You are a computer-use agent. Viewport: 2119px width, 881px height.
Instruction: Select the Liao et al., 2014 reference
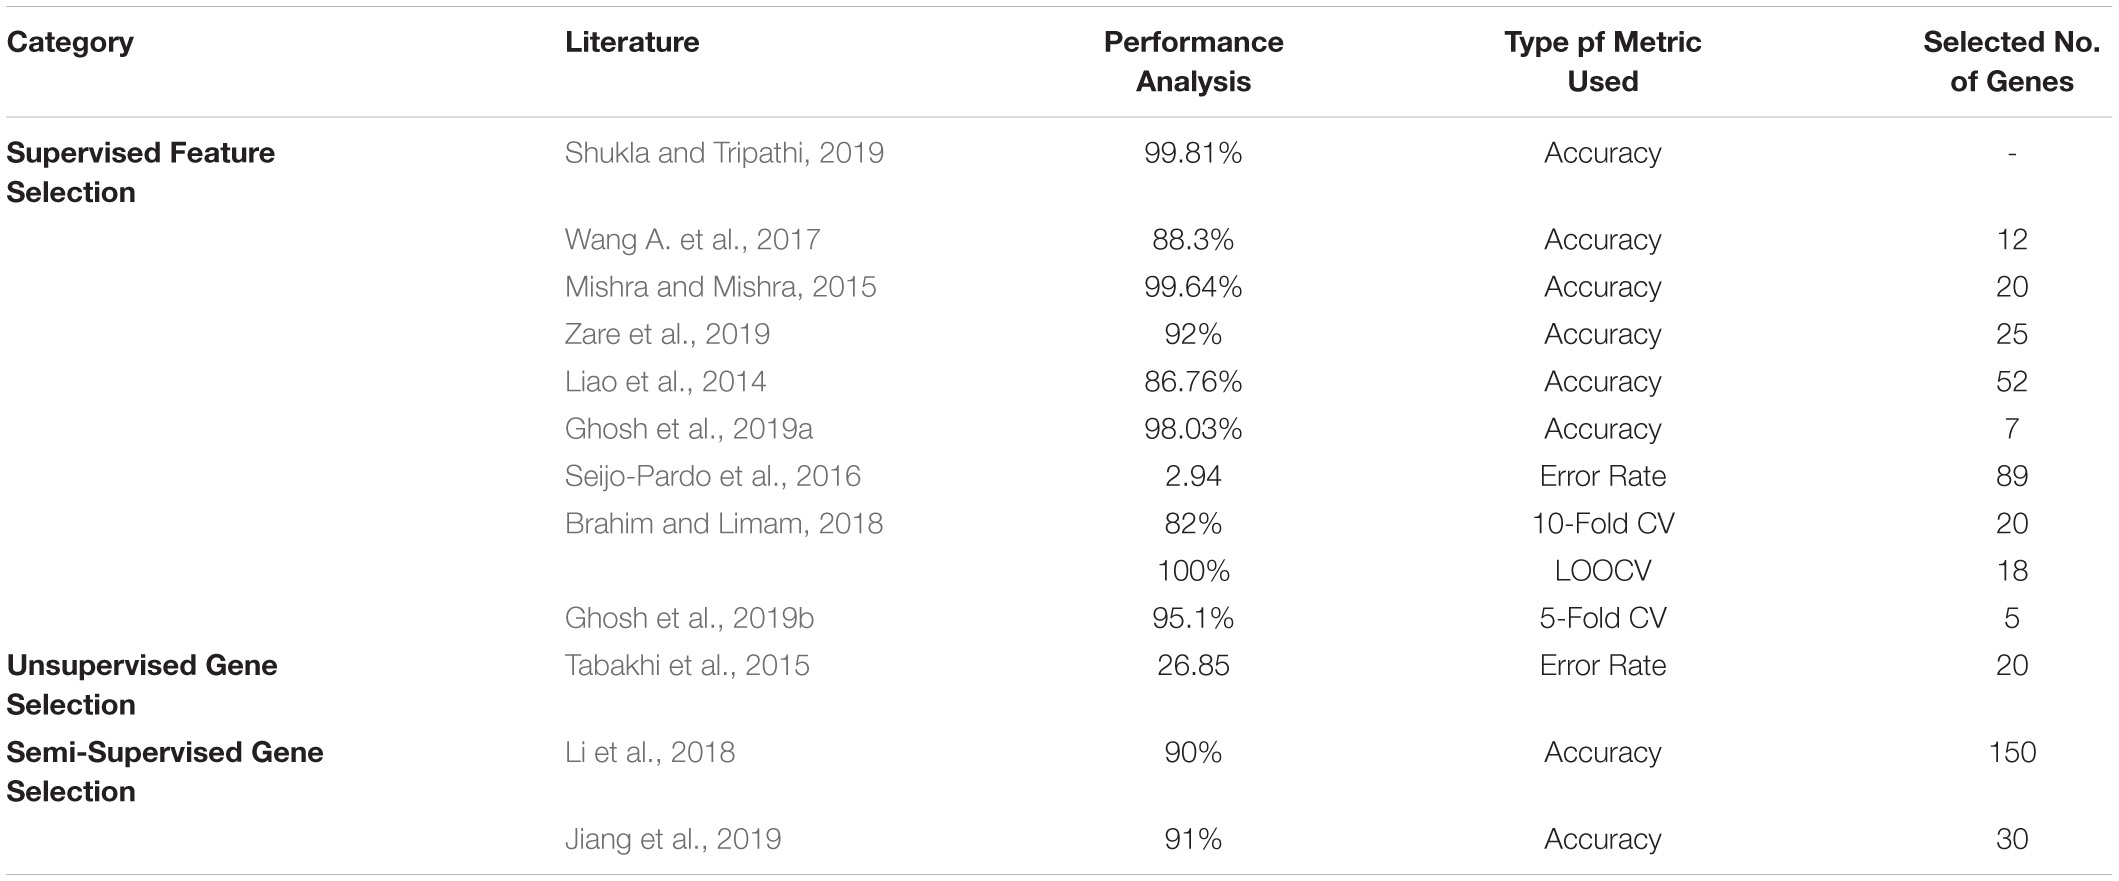[x=665, y=381]
